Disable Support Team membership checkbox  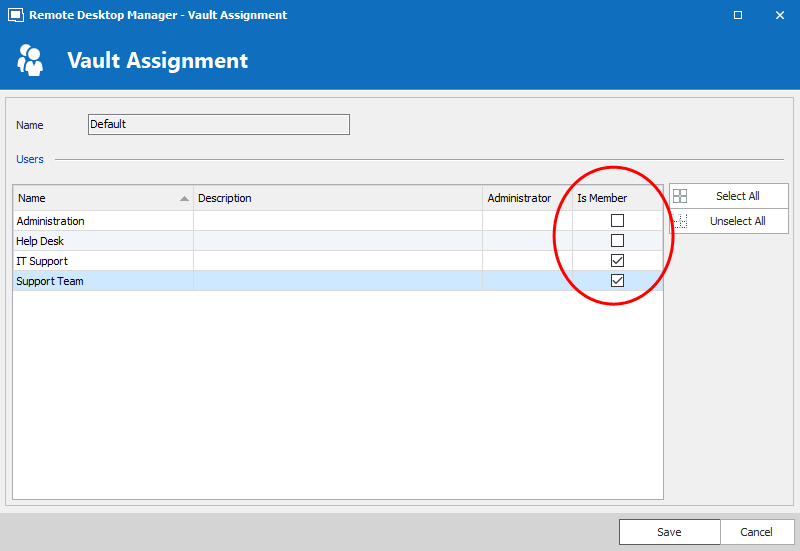pos(617,281)
